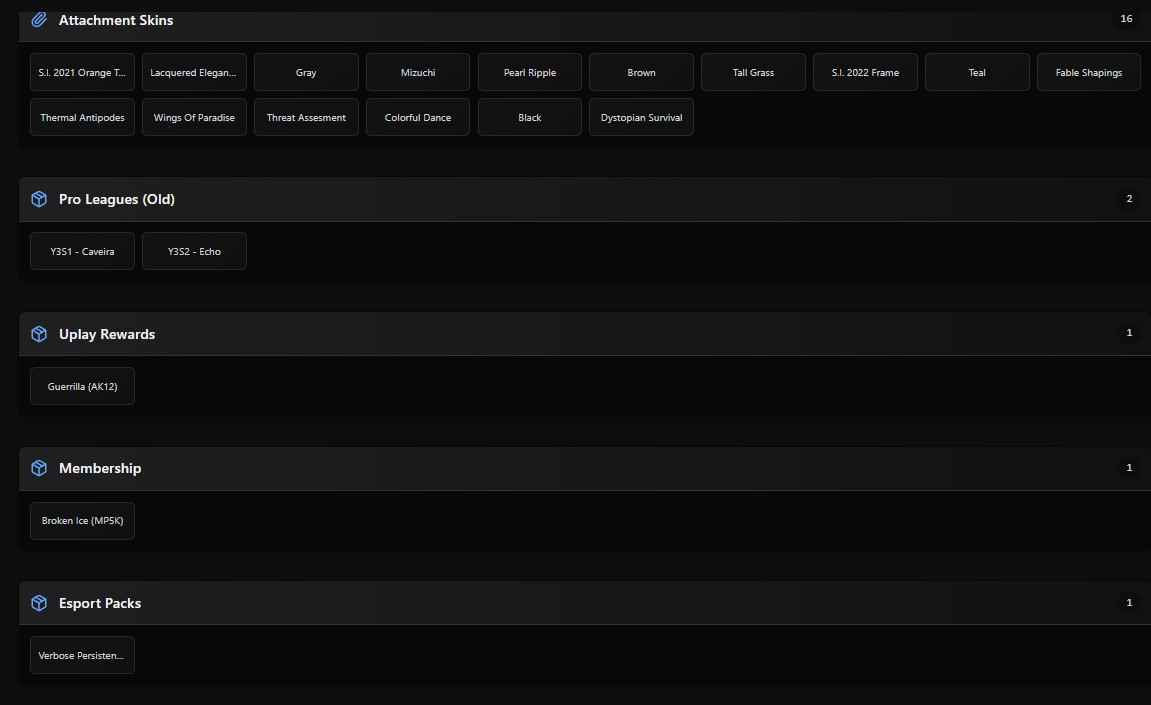Click the paperclip icon beside Attachment Skins
The height and width of the screenshot is (705, 1151).
(39, 20)
